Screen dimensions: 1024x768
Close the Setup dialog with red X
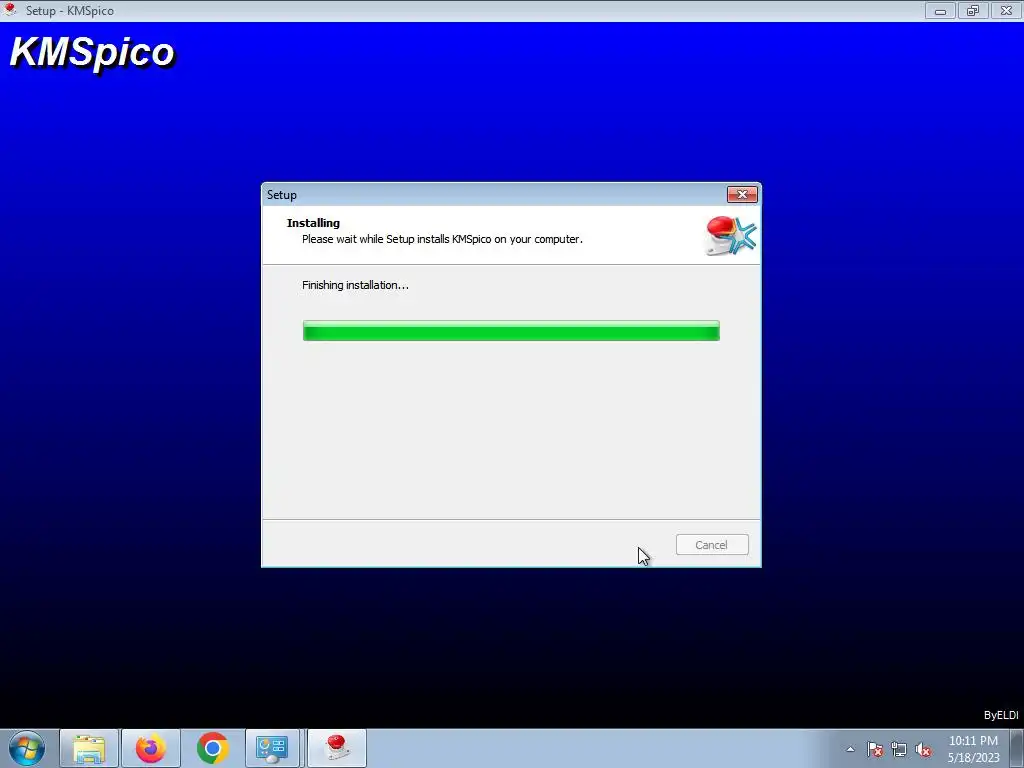[742, 195]
